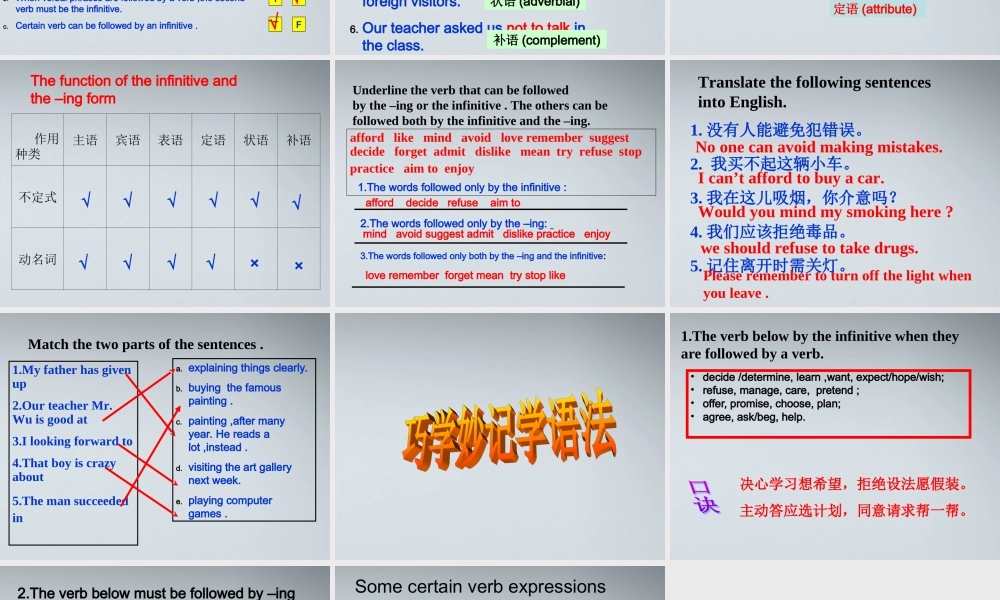Click the purple '口诀' label
This screenshot has width=1000, height=600.
[703, 497]
